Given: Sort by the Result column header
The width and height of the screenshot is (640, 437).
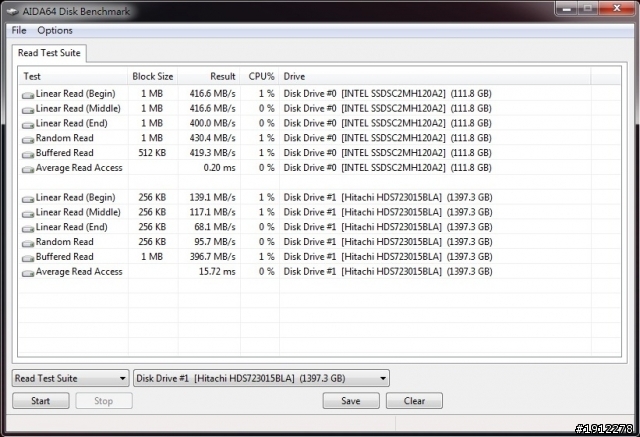Looking at the screenshot, I should click(x=209, y=76).
